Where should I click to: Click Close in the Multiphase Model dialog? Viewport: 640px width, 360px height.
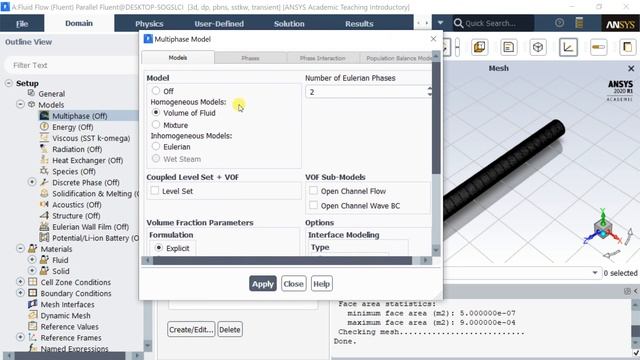(293, 284)
